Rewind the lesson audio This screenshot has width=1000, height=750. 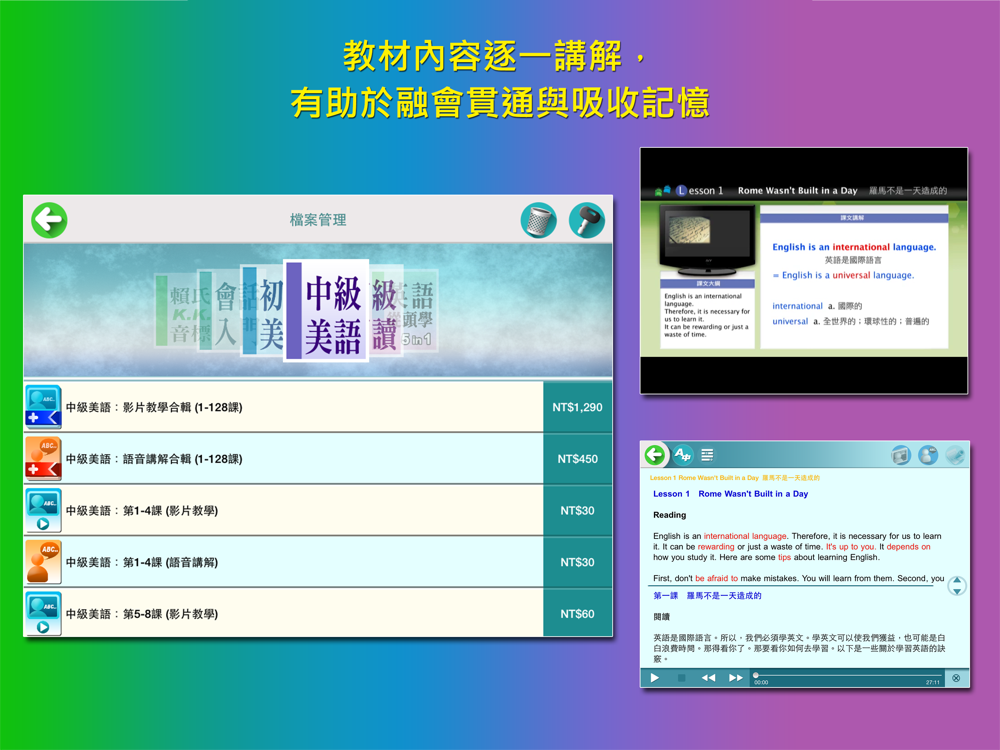coord(708,678)
